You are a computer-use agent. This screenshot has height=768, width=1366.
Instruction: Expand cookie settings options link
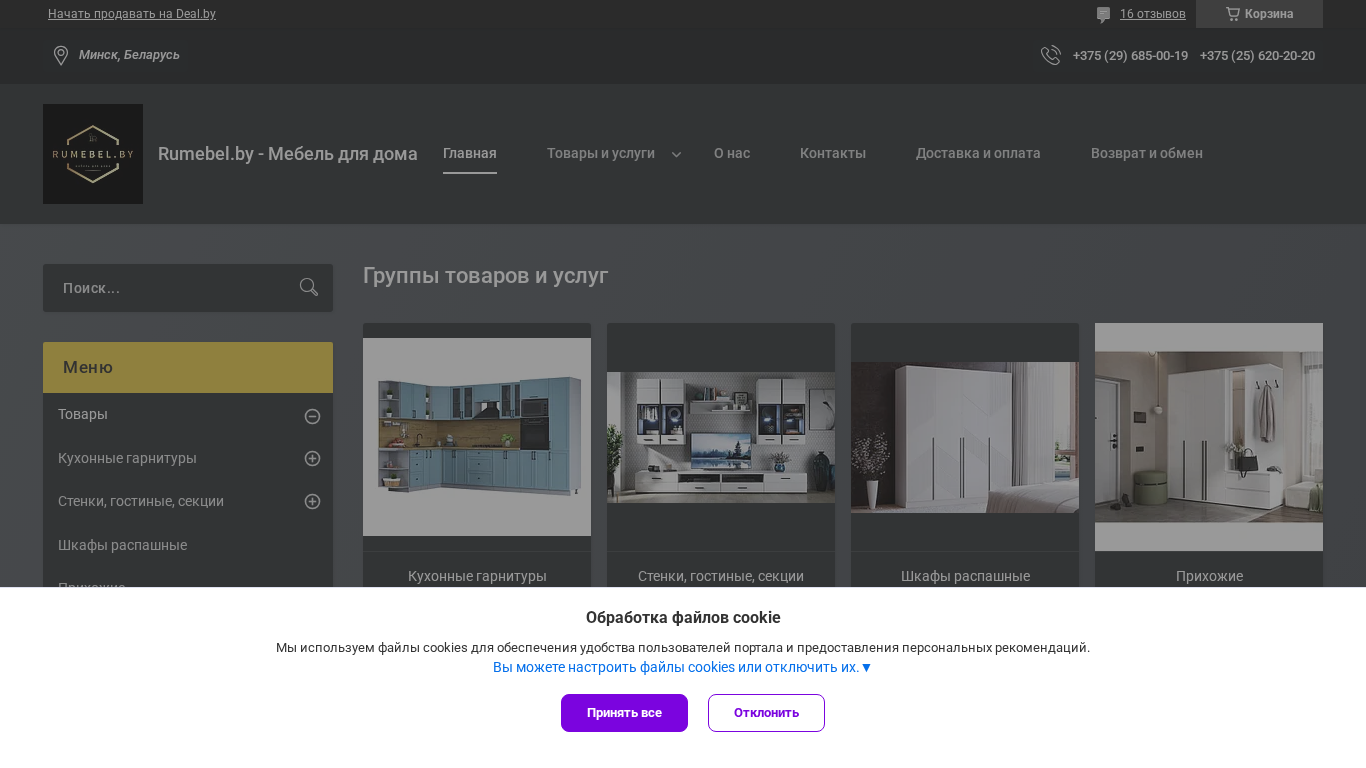point(682,667)
